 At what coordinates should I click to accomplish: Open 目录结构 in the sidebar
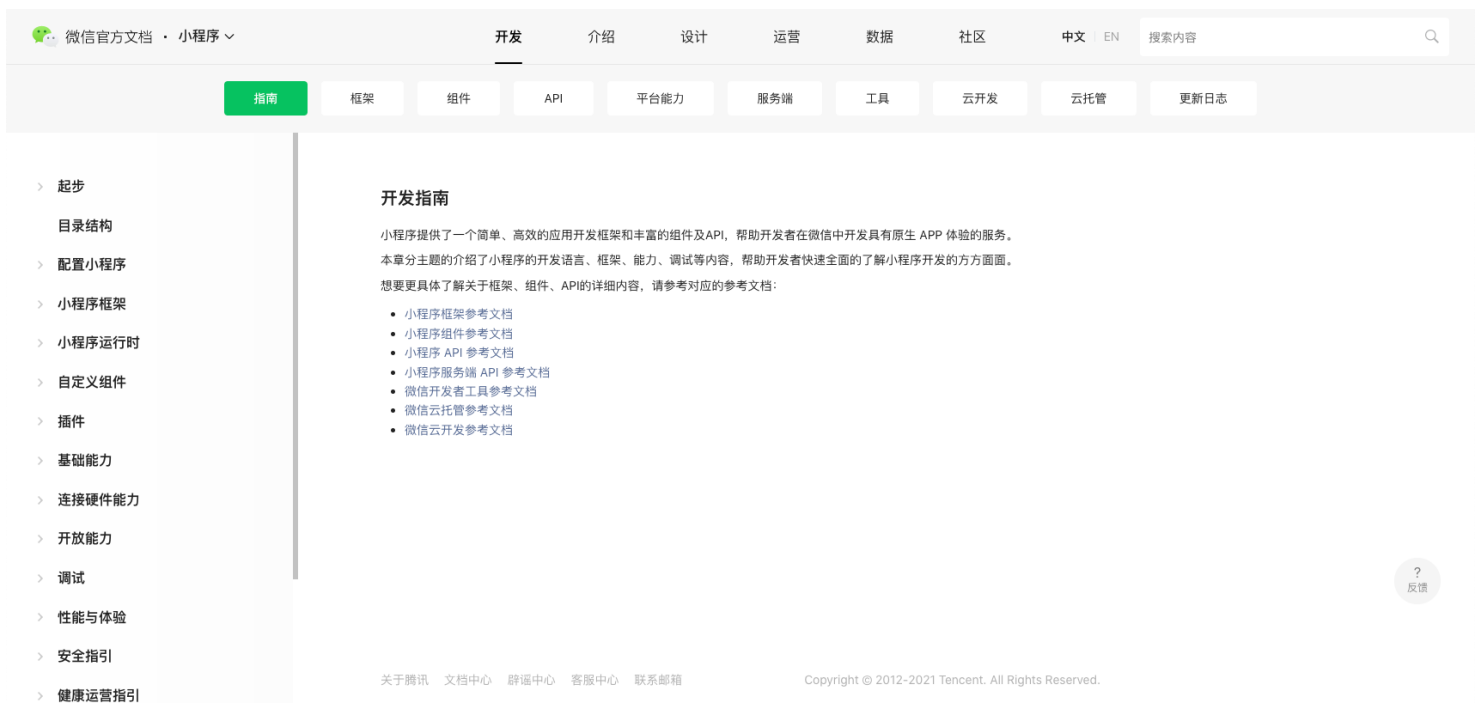click(85, 225)
